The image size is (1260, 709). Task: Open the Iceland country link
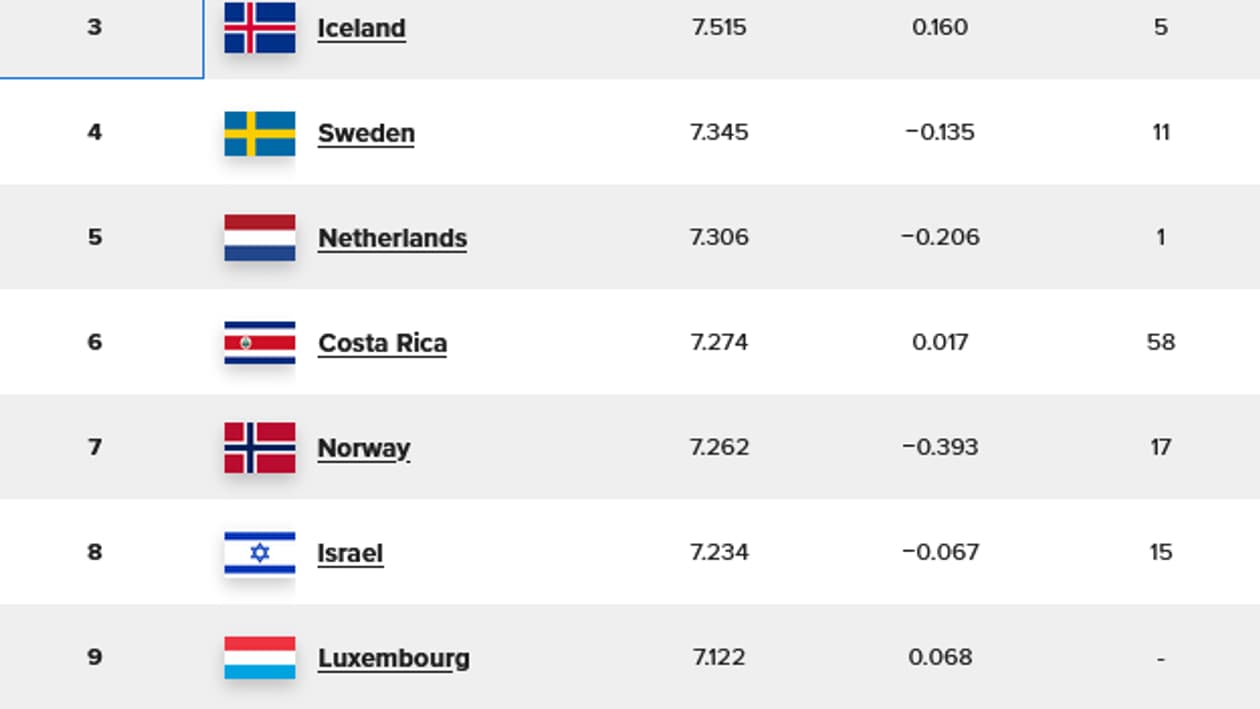coord(361,28)
